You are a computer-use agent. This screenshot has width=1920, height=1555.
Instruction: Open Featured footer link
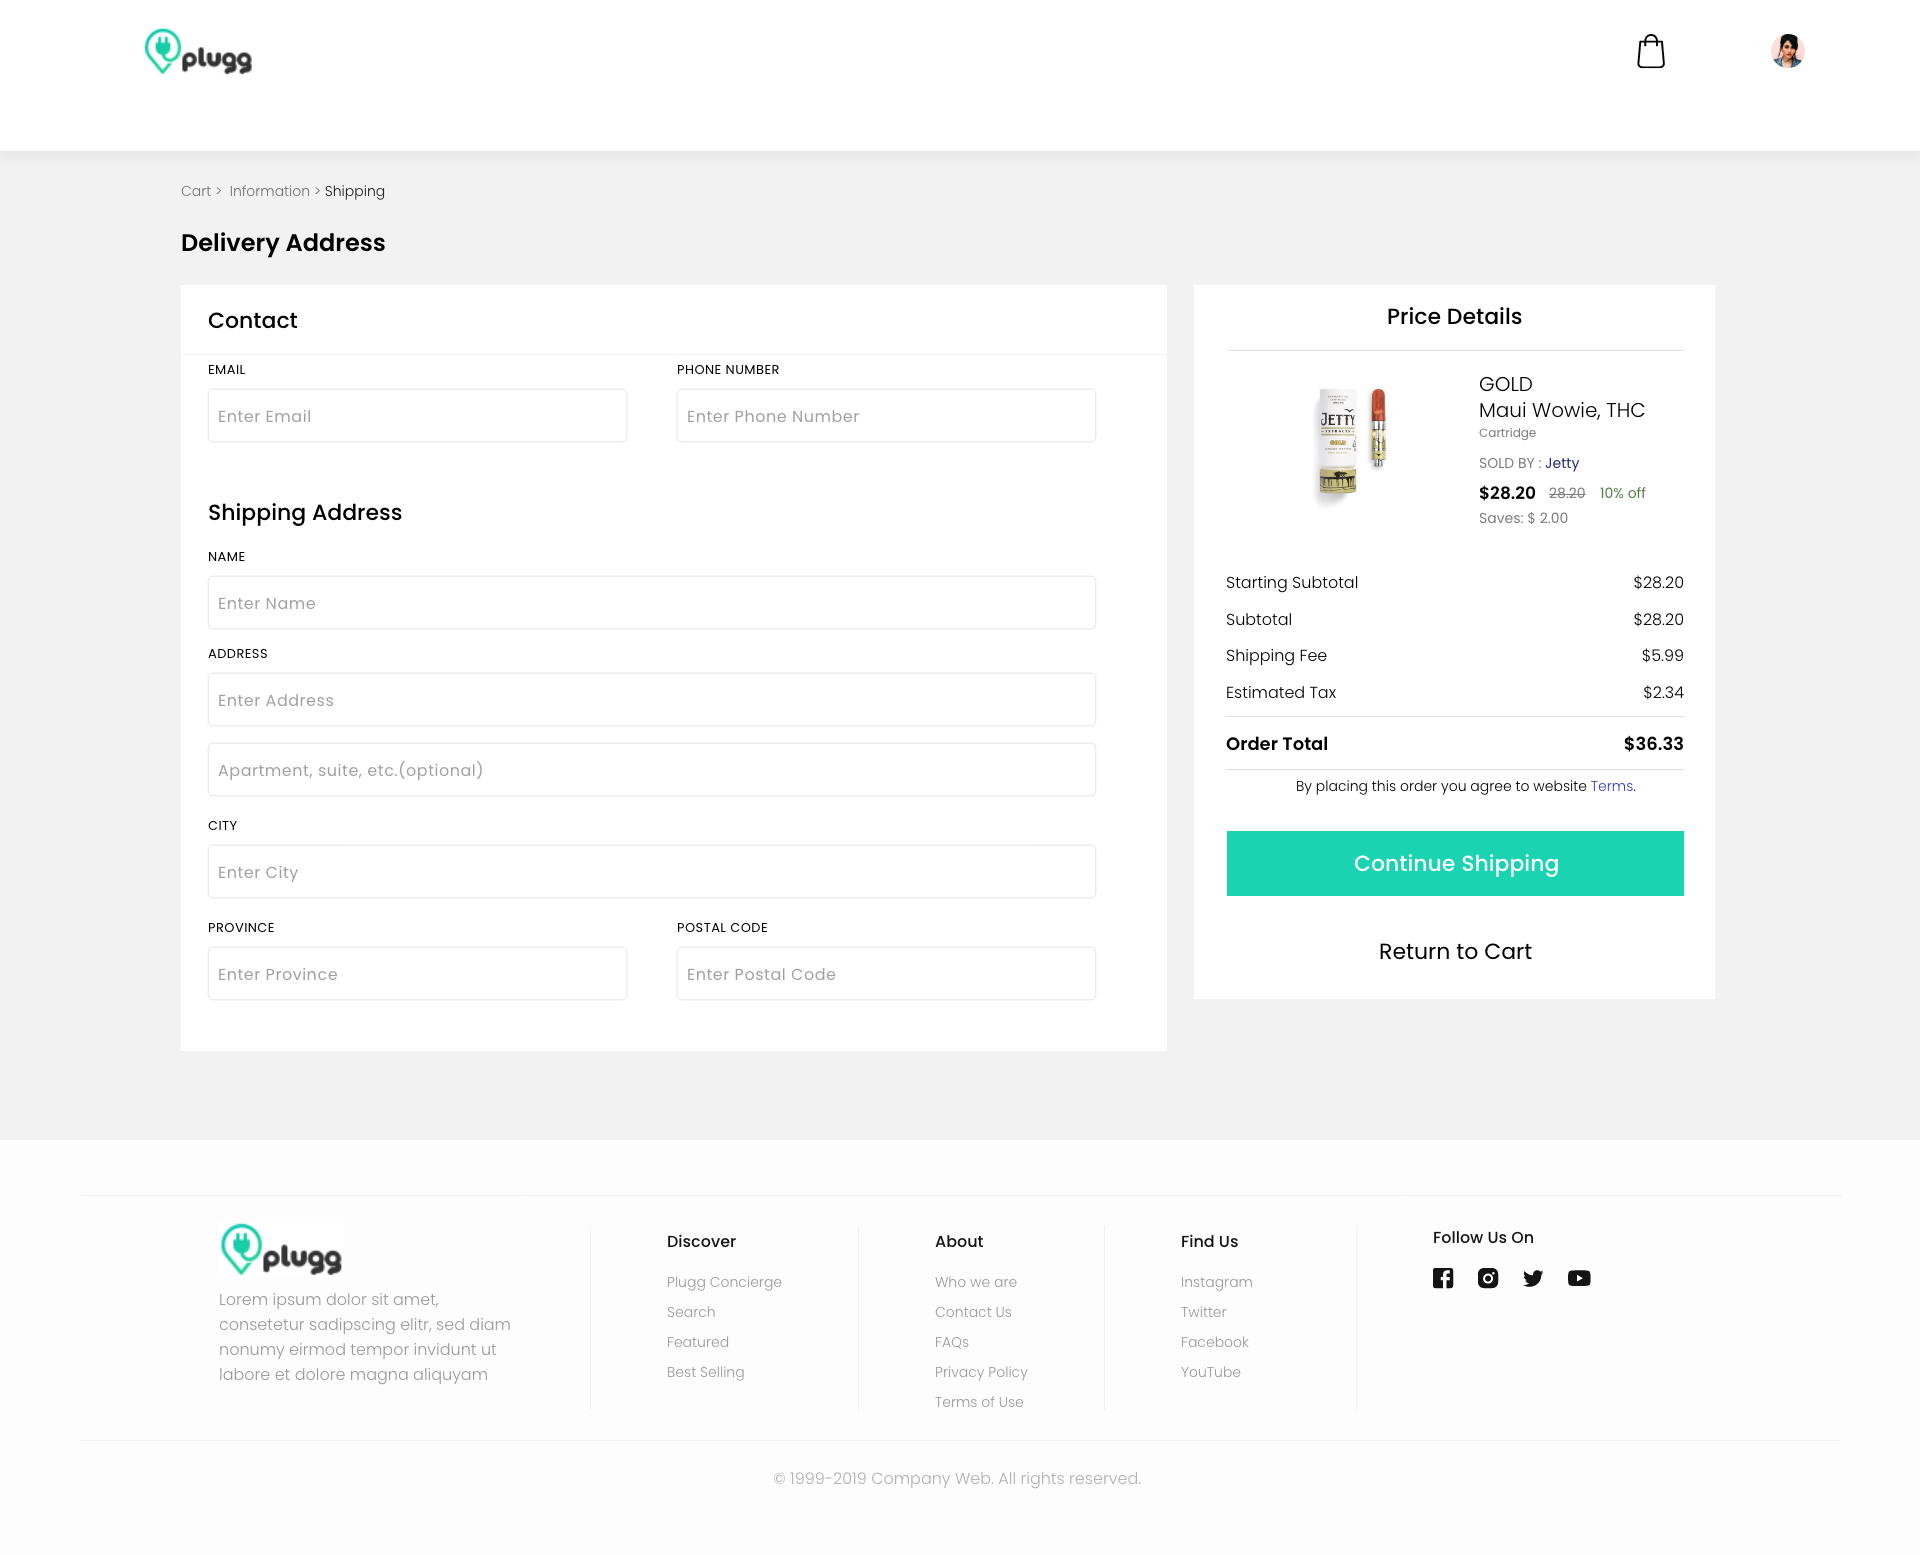coord(698,1342)
